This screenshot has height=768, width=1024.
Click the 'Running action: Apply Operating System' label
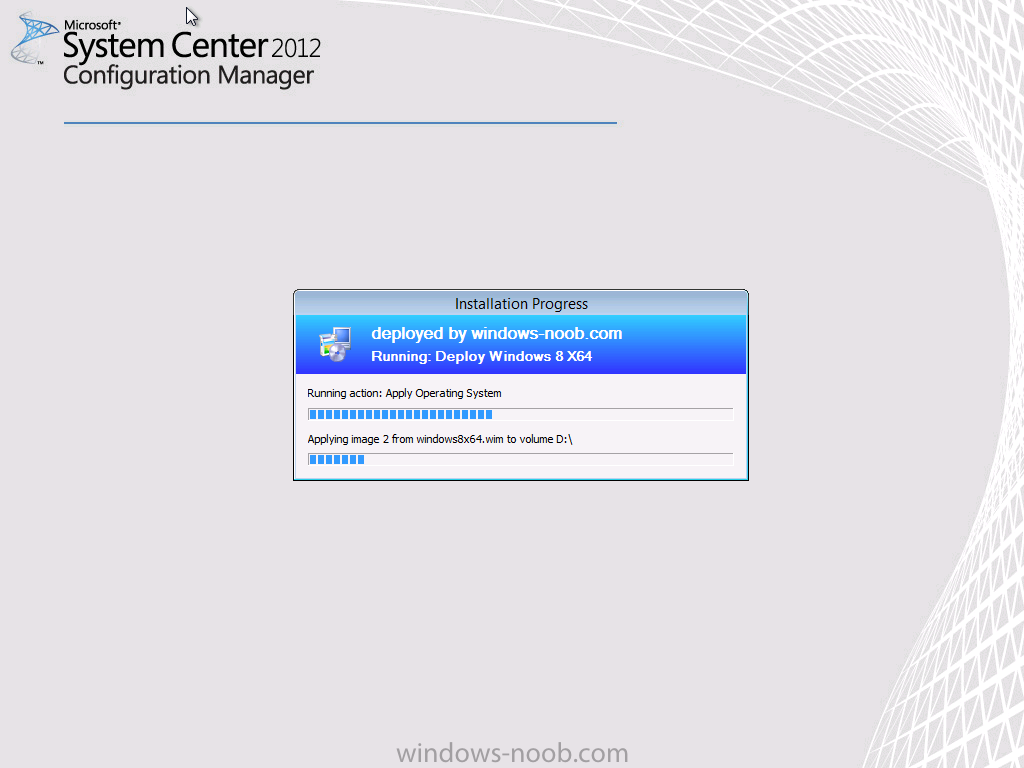pos(404,393)
